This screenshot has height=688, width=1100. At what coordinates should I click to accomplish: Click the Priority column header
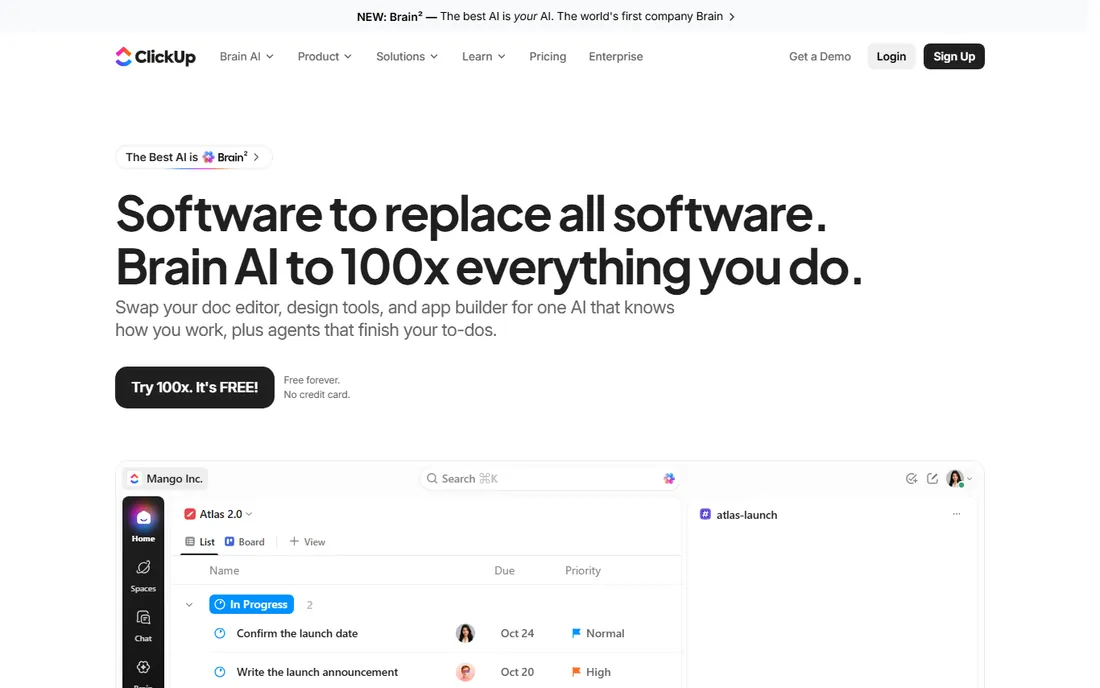[x=583, y=570]
